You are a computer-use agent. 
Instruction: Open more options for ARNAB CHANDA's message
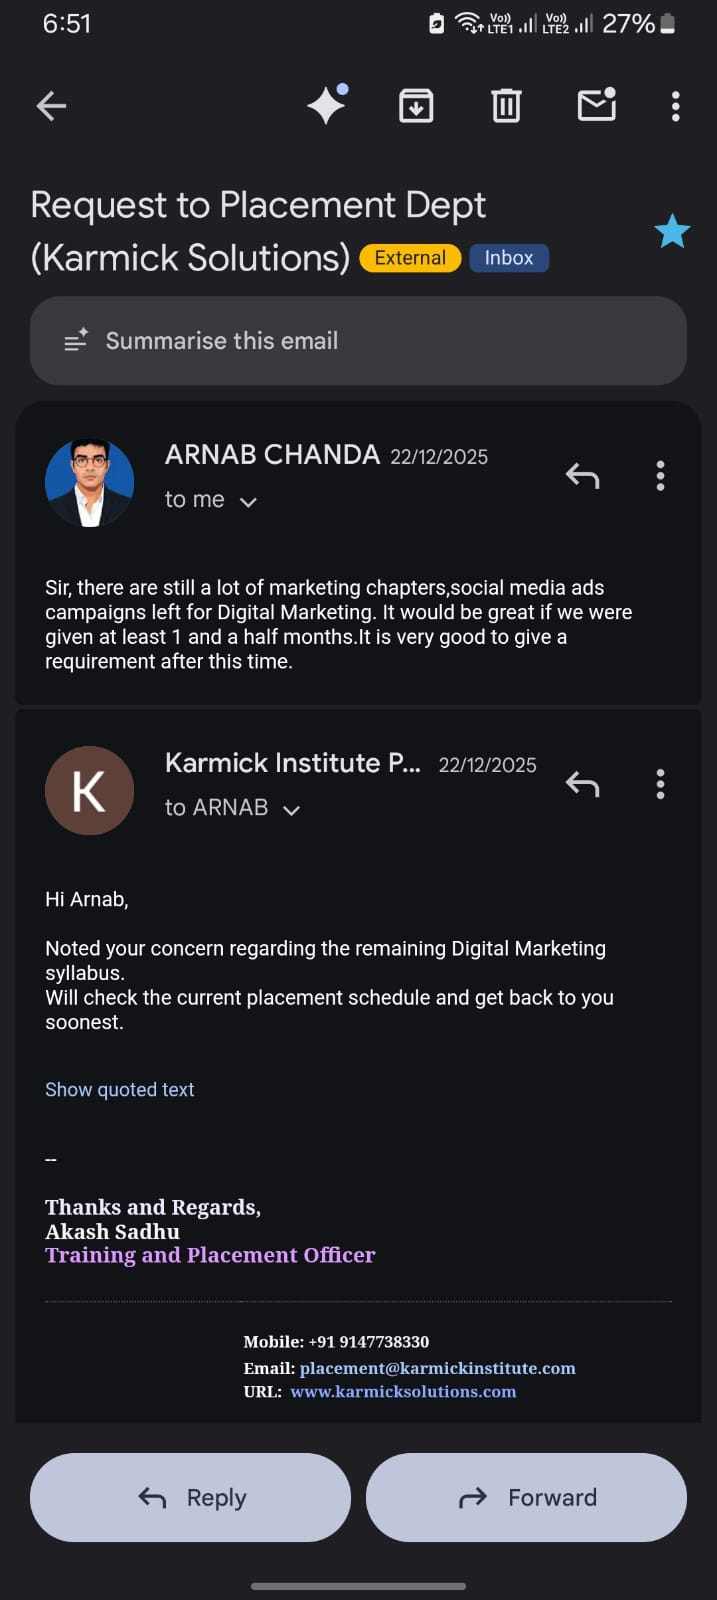coord(660,476)
